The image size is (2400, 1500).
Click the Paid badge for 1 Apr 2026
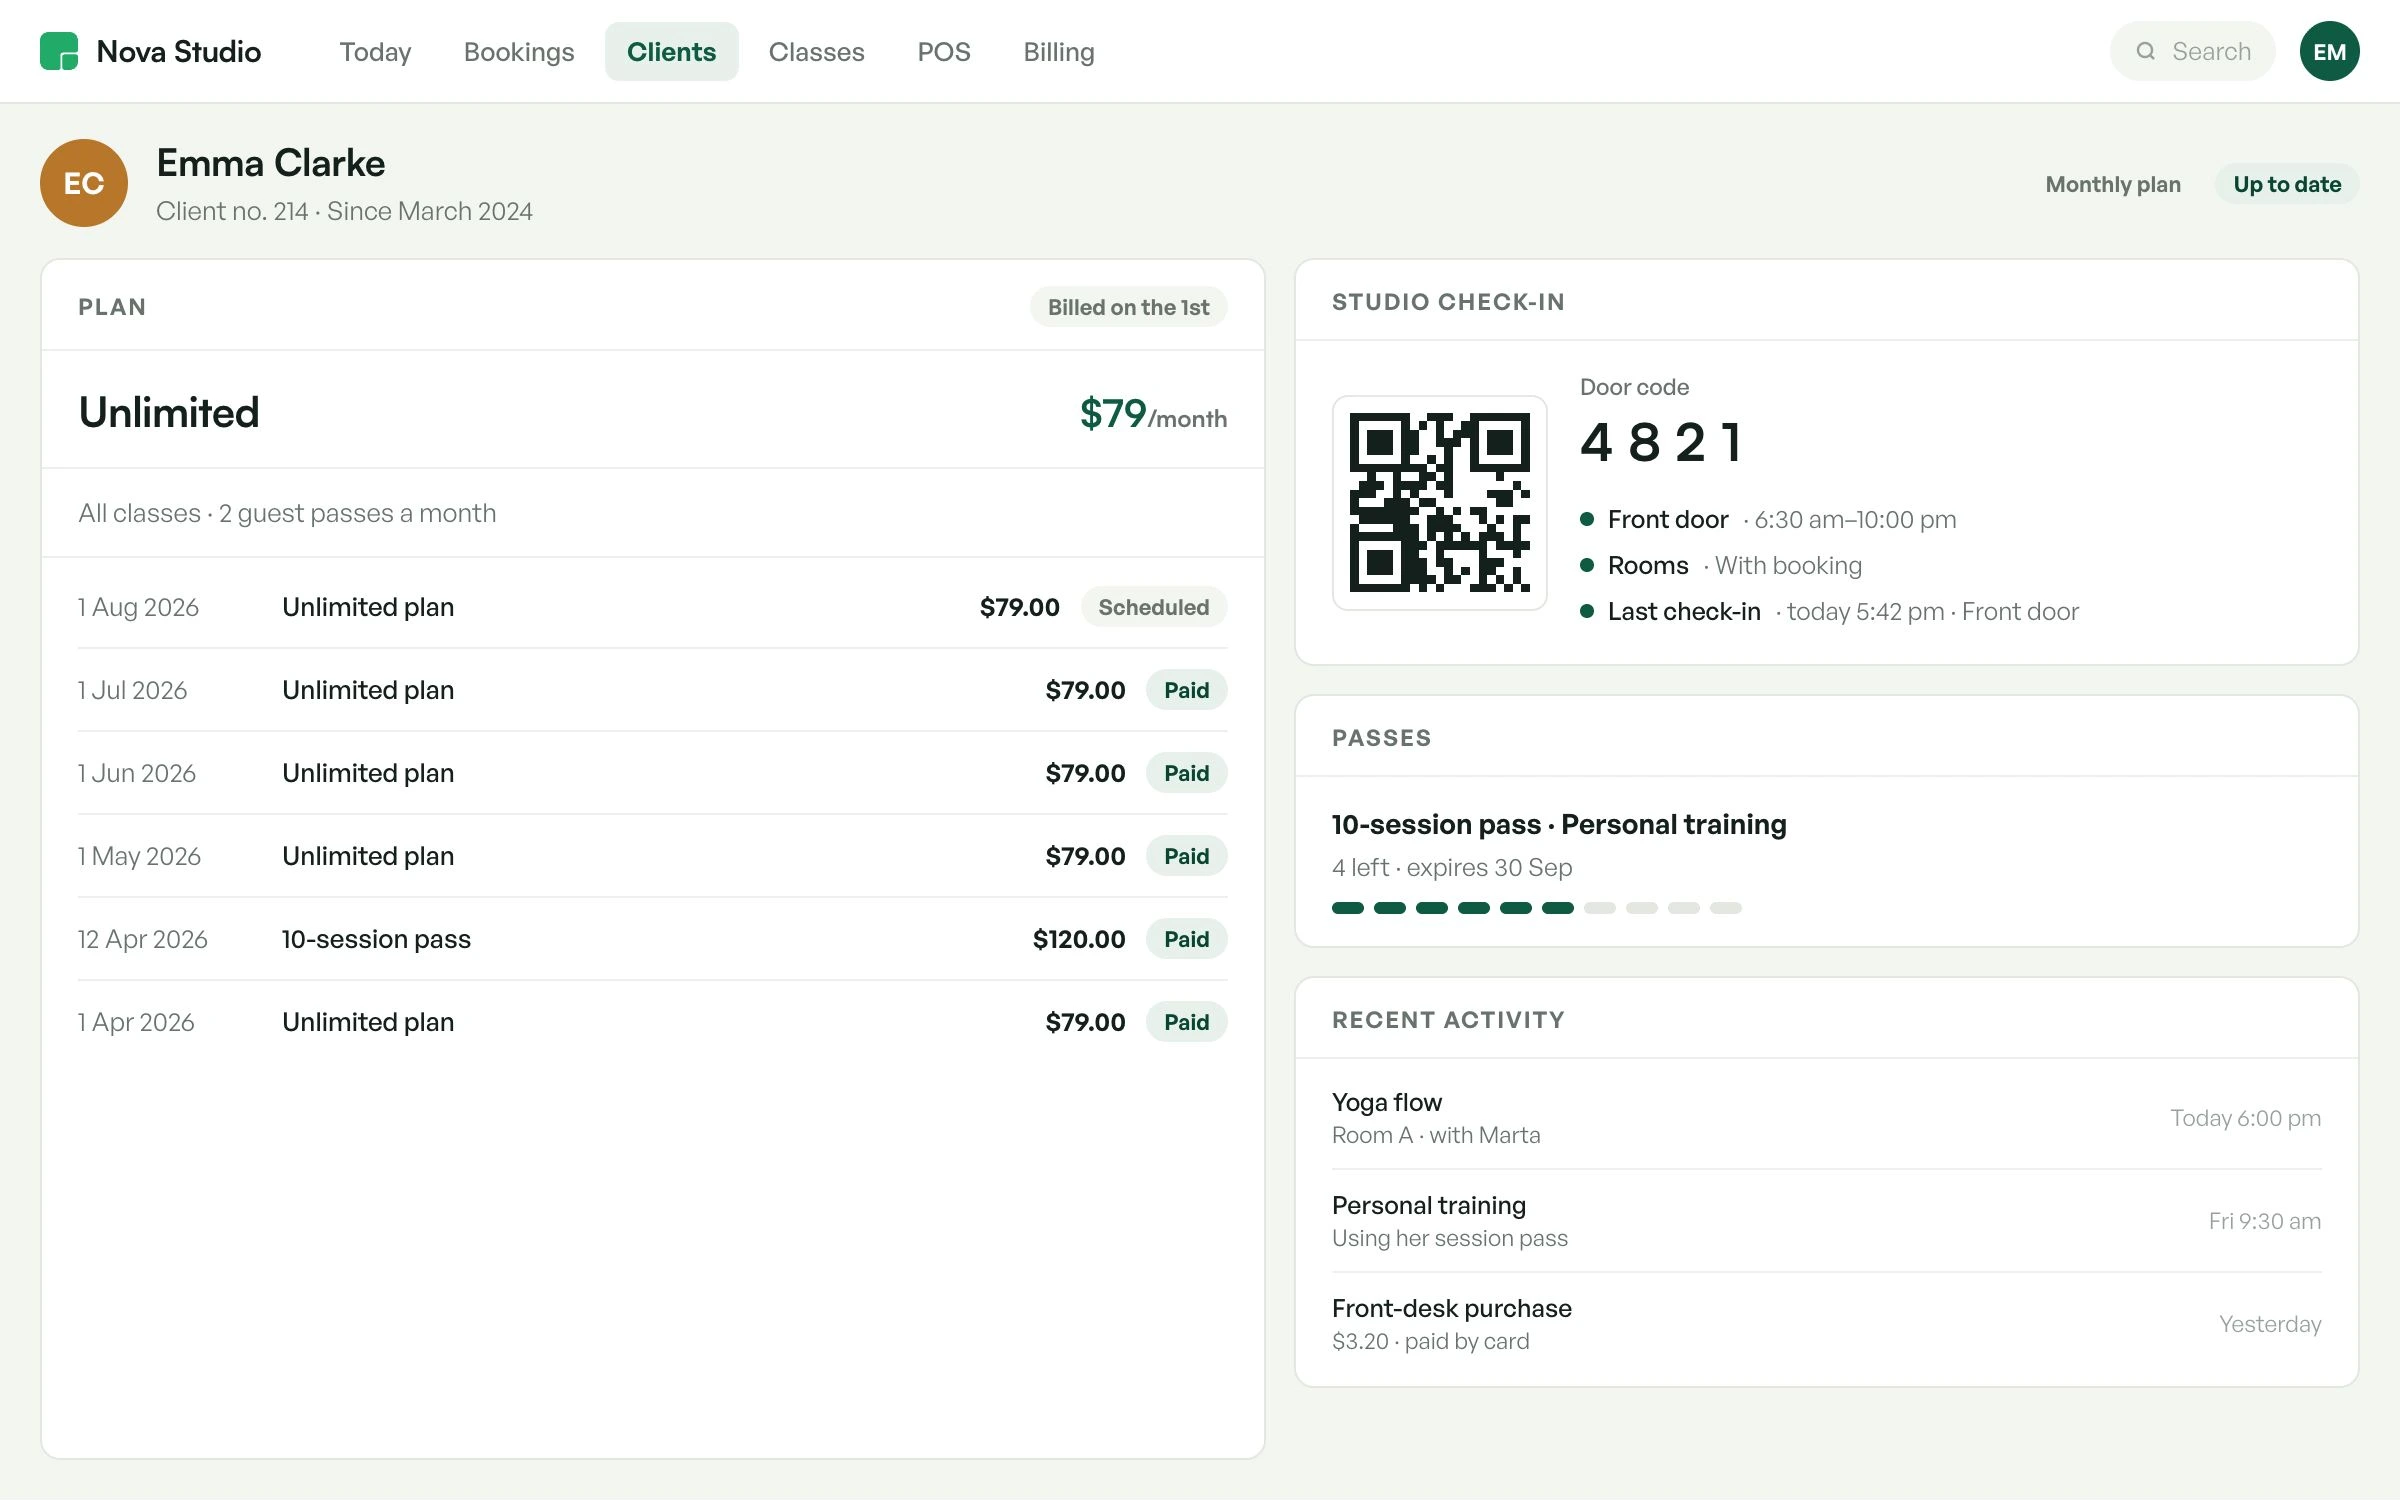point(1186,1022)
